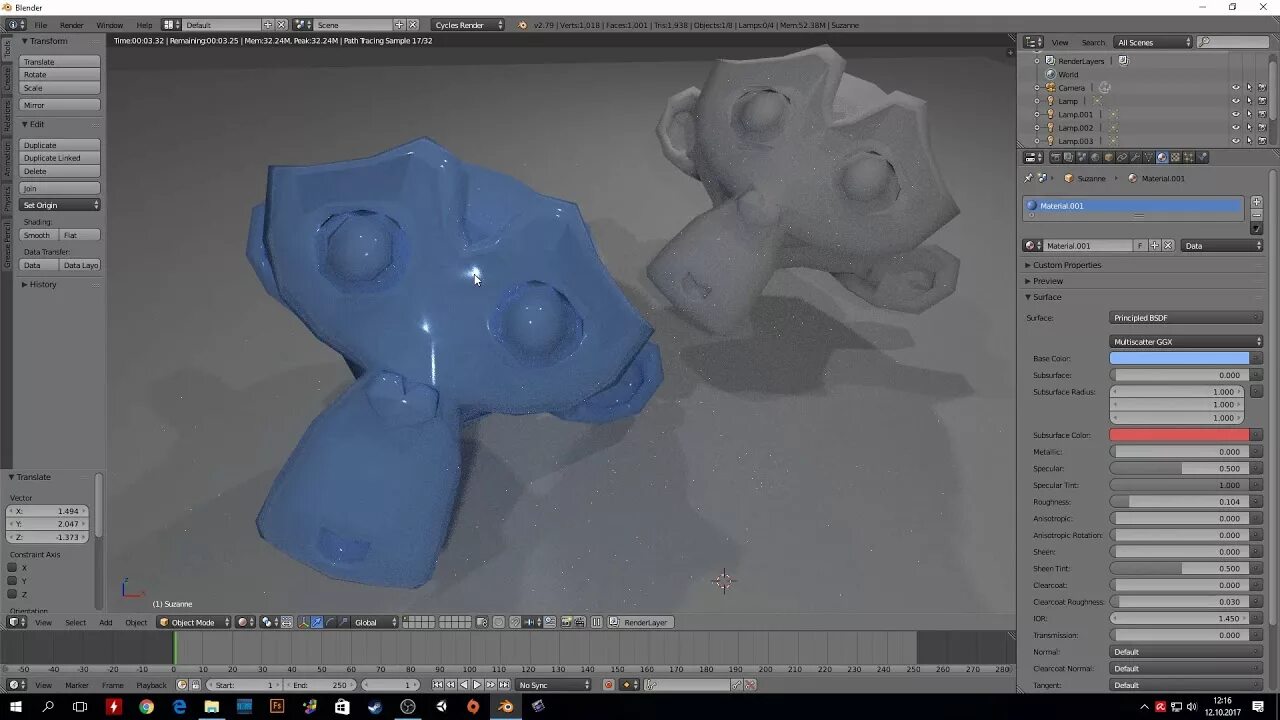Toggle Lamp visibility eye in outliner
Screen dimensions: 1280x720
[x=1236, y=101]
